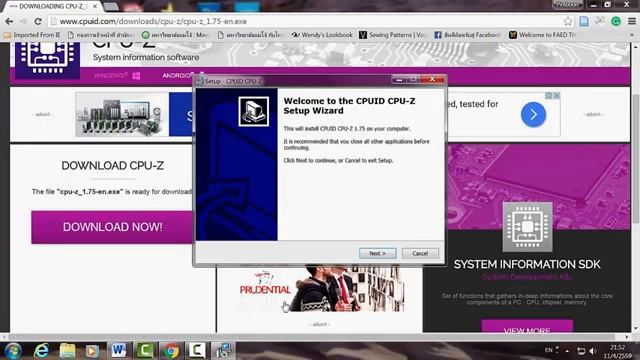This screenshot has height=360, width=640.
Task: Open Windows Media Player from the taskbar
Action: click(92, 351)
